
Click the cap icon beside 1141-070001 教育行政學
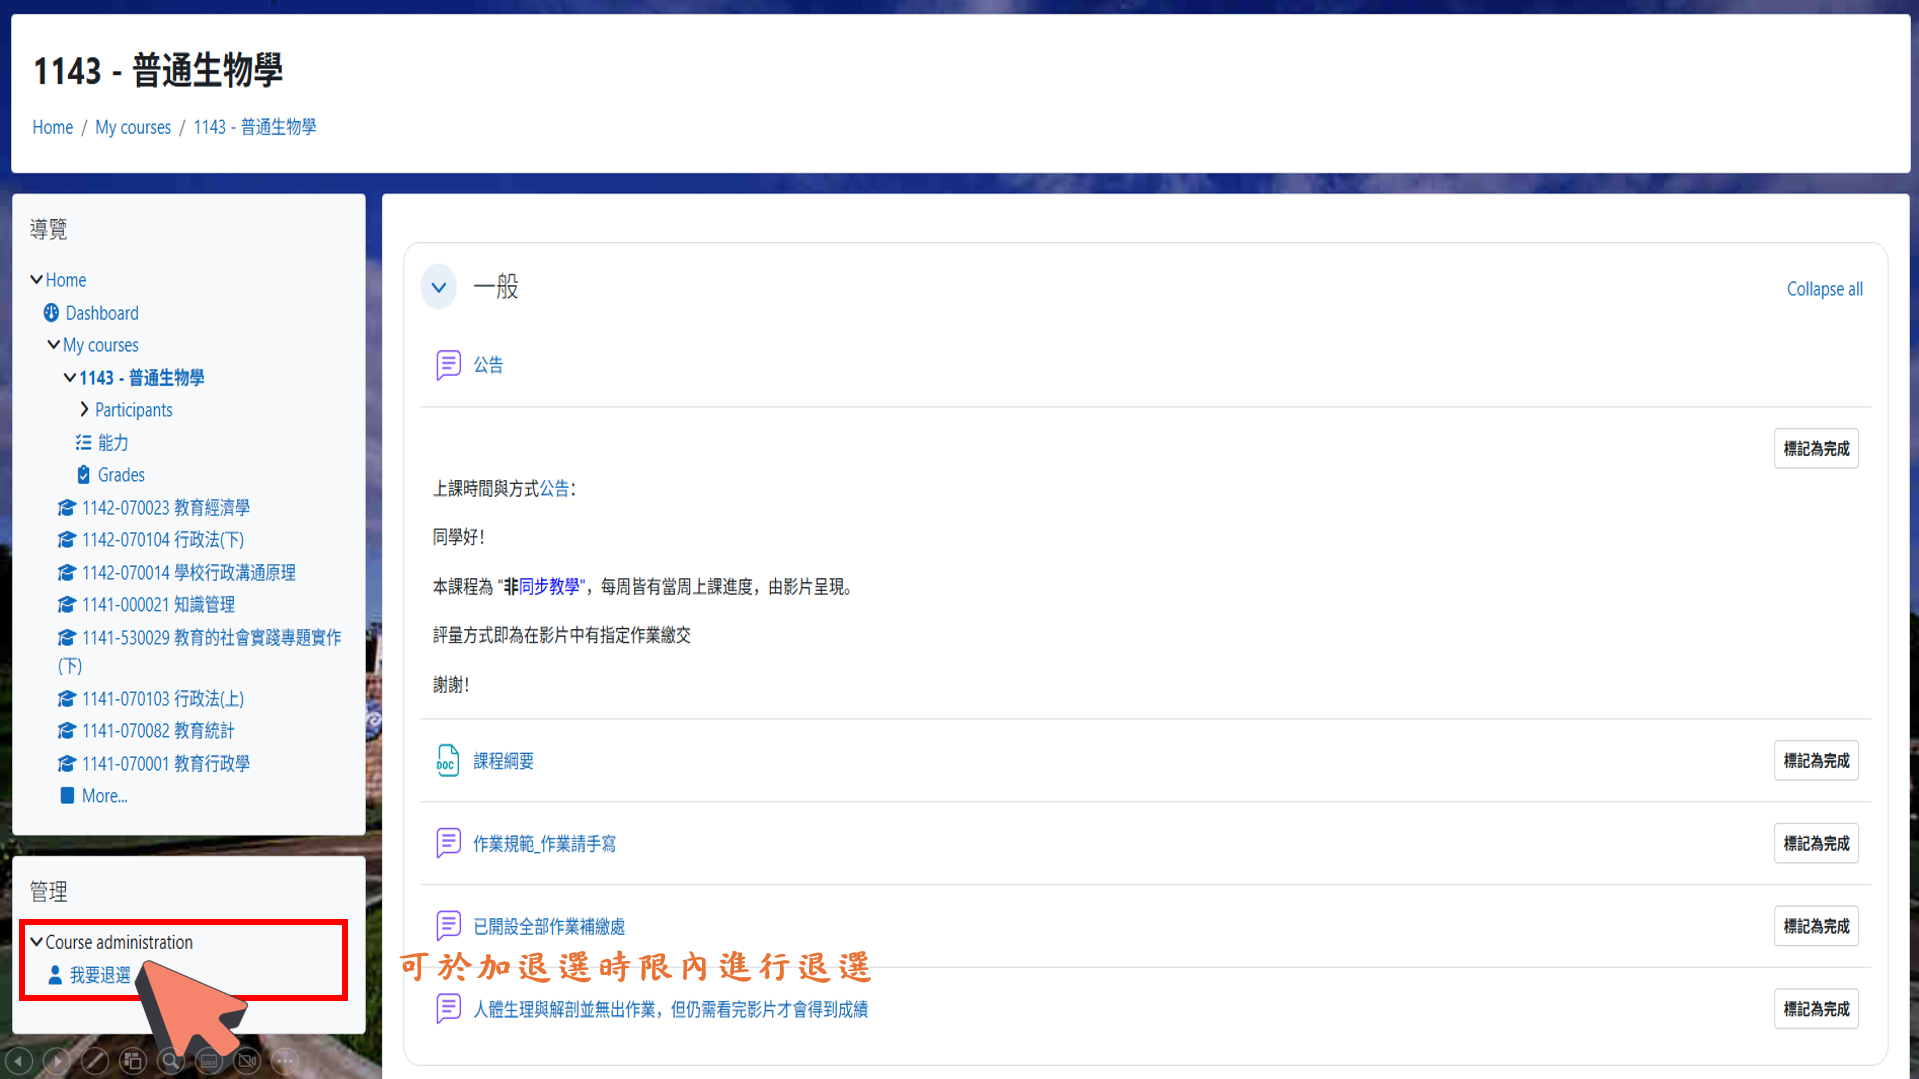click(x=67, y=763)
